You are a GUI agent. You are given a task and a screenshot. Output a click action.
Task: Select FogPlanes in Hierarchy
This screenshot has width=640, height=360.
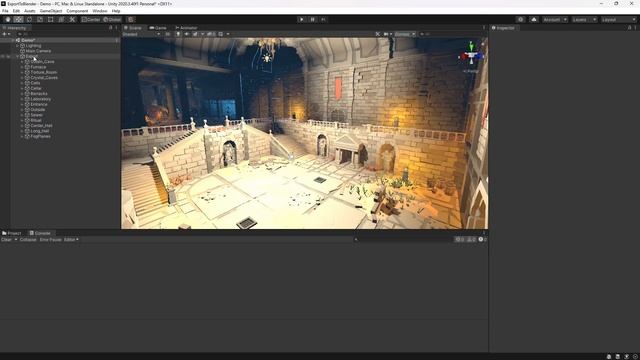coord(40,136)
